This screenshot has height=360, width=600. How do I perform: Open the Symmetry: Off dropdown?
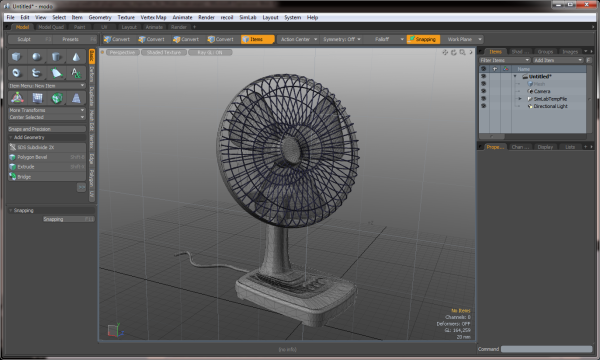(x=341, y=39)
